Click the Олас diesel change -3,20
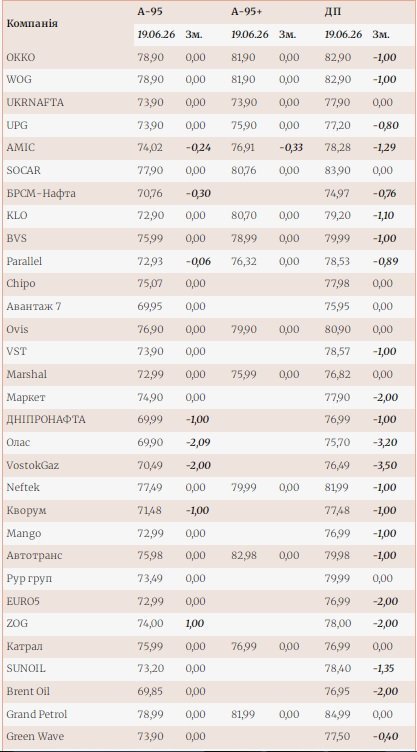This screenshot has width=417, height=752. (x=385, y=442)
